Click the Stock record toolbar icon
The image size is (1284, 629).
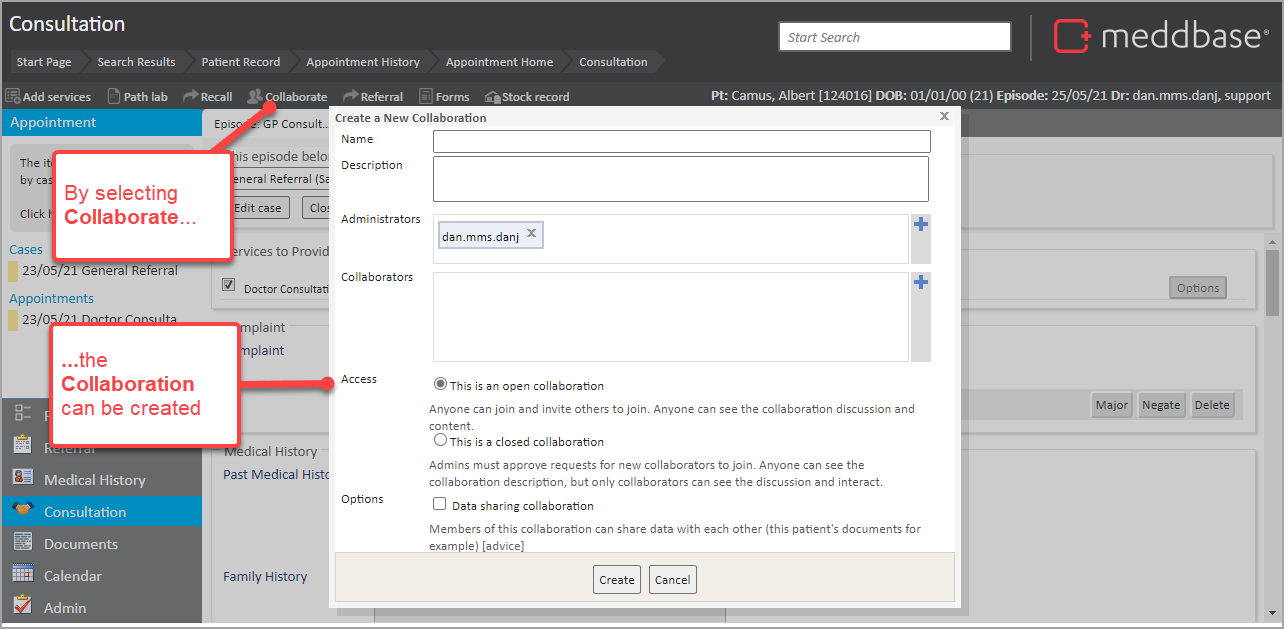pos(492,97)
